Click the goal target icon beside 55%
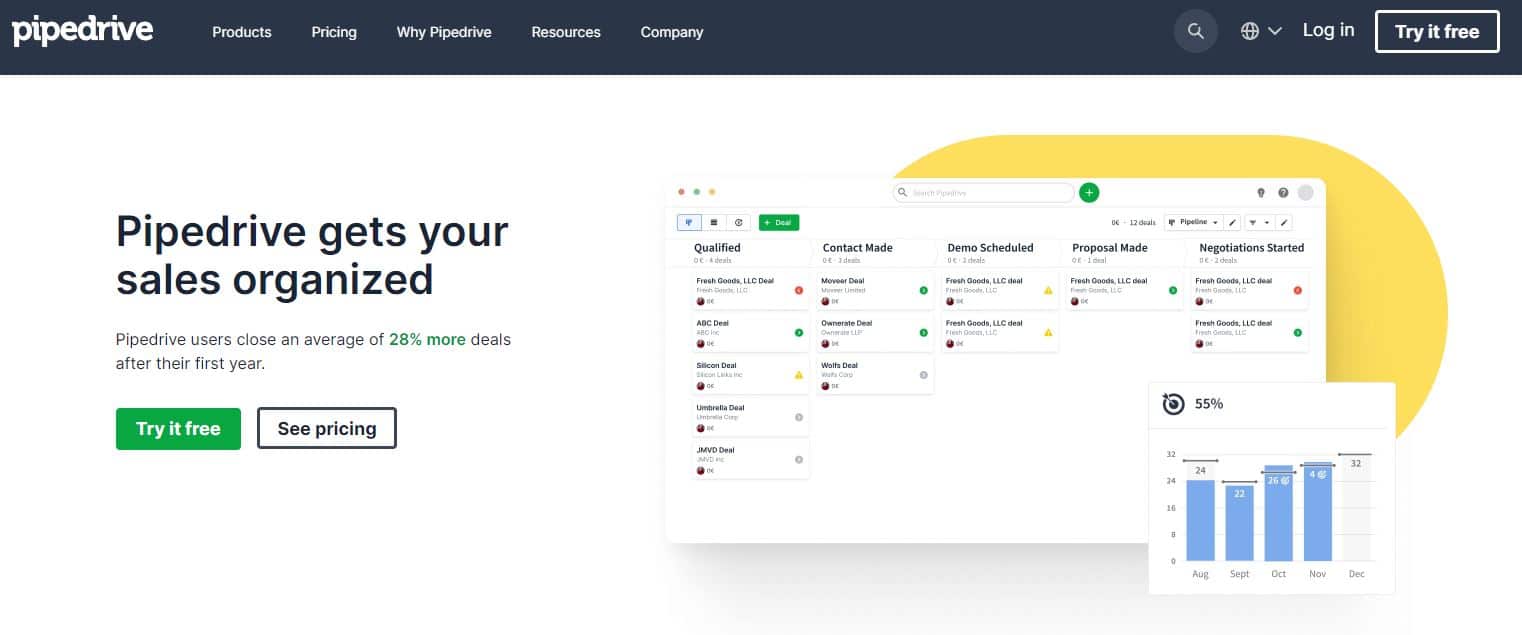Screen dimensions: 1522x635 tap(1174, 404)
